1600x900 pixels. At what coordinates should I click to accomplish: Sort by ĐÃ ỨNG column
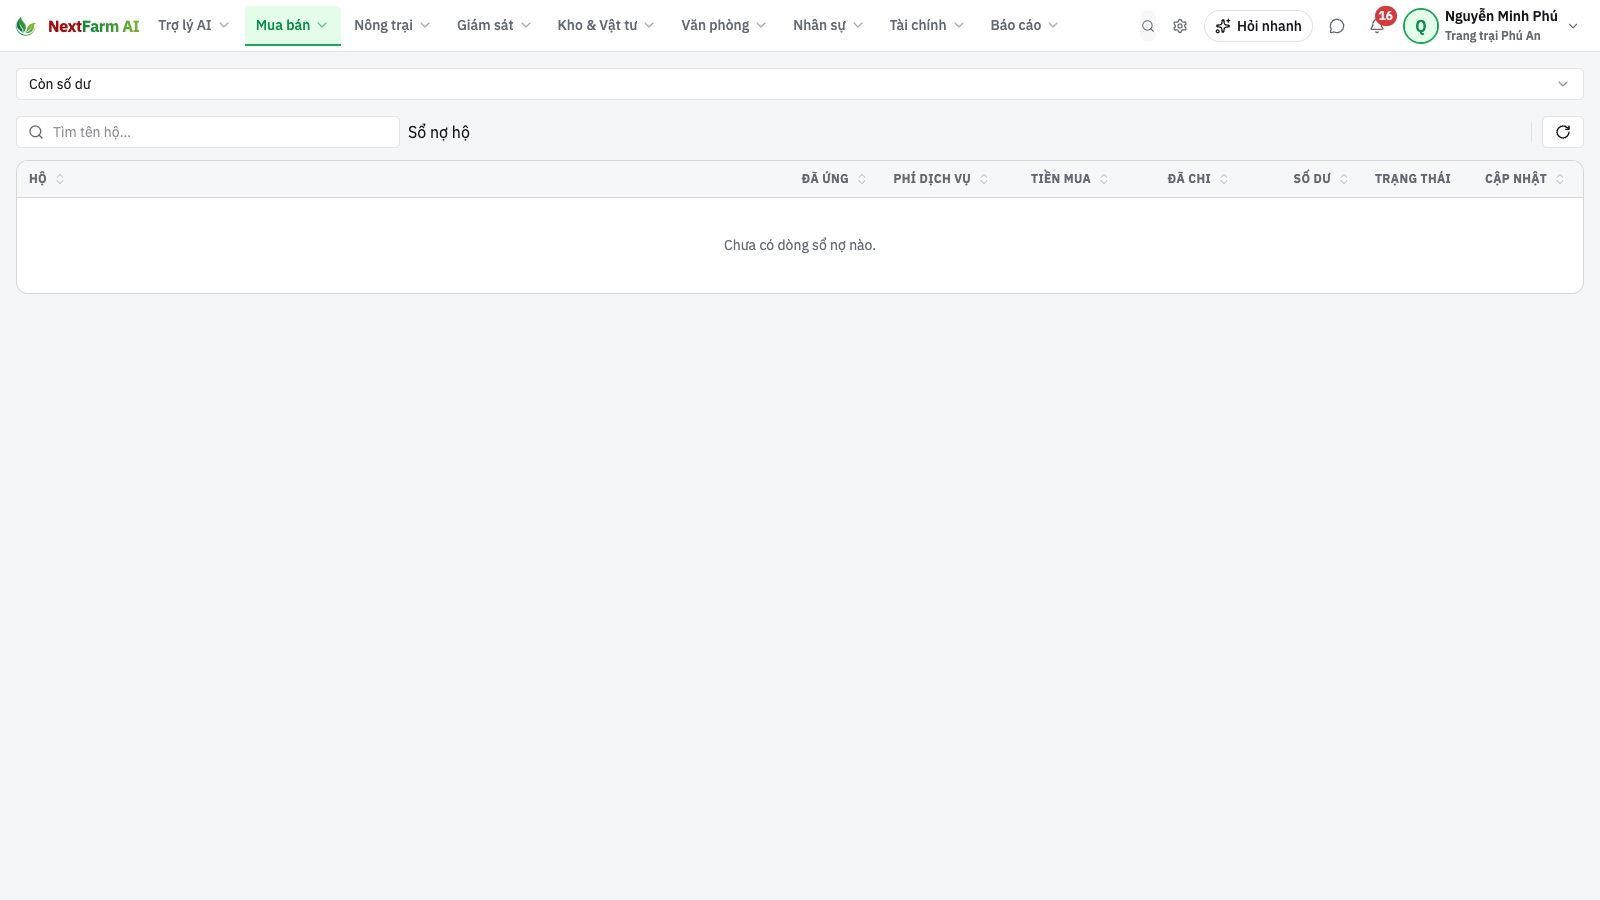click(834, 179)
